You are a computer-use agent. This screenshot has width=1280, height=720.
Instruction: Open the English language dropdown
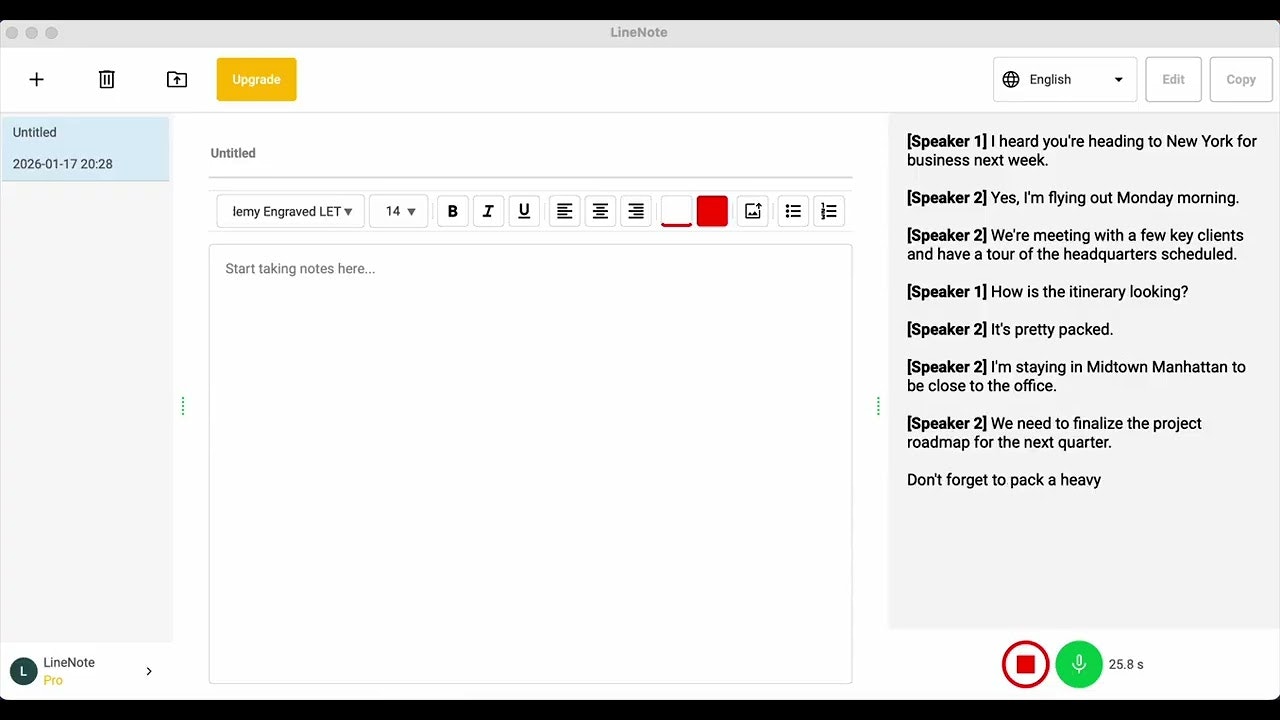click(x=1064, y=79)
